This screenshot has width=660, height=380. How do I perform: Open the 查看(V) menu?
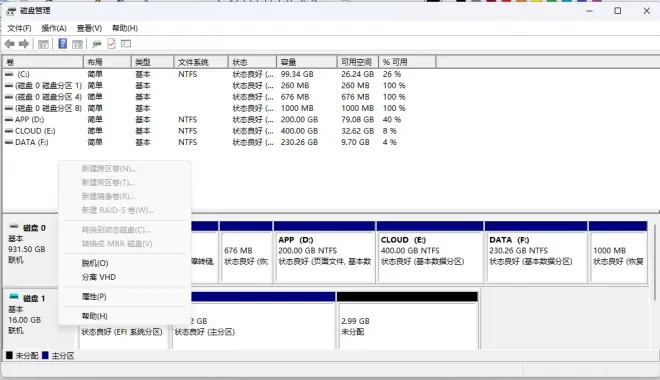click(89, 28)
